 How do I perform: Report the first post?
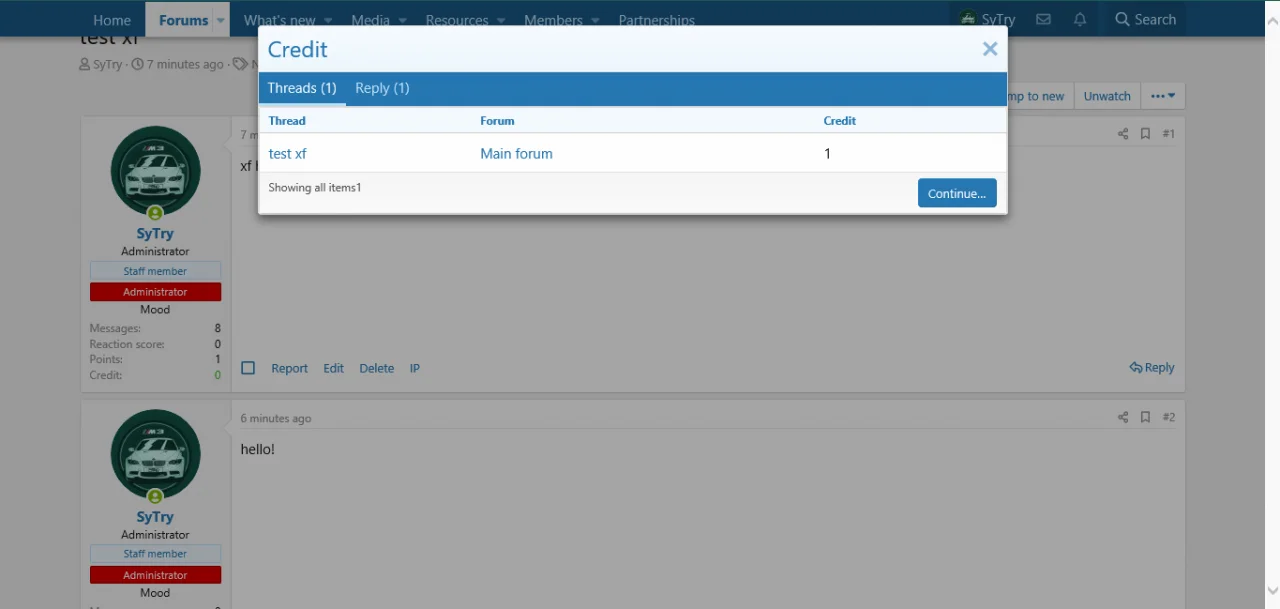pos(289,368)
